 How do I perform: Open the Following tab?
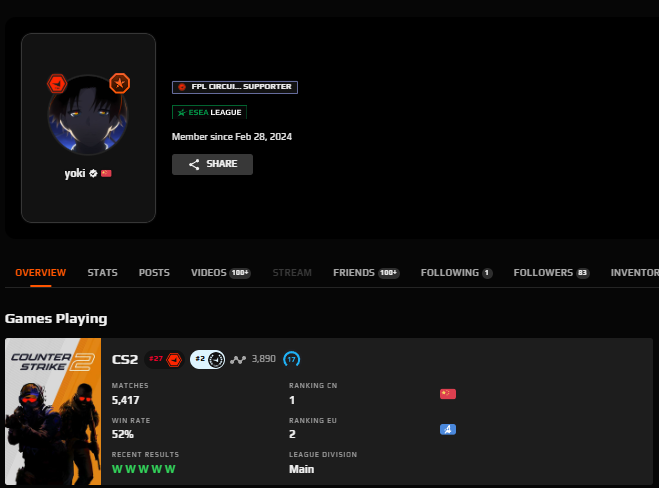(456, 273)
